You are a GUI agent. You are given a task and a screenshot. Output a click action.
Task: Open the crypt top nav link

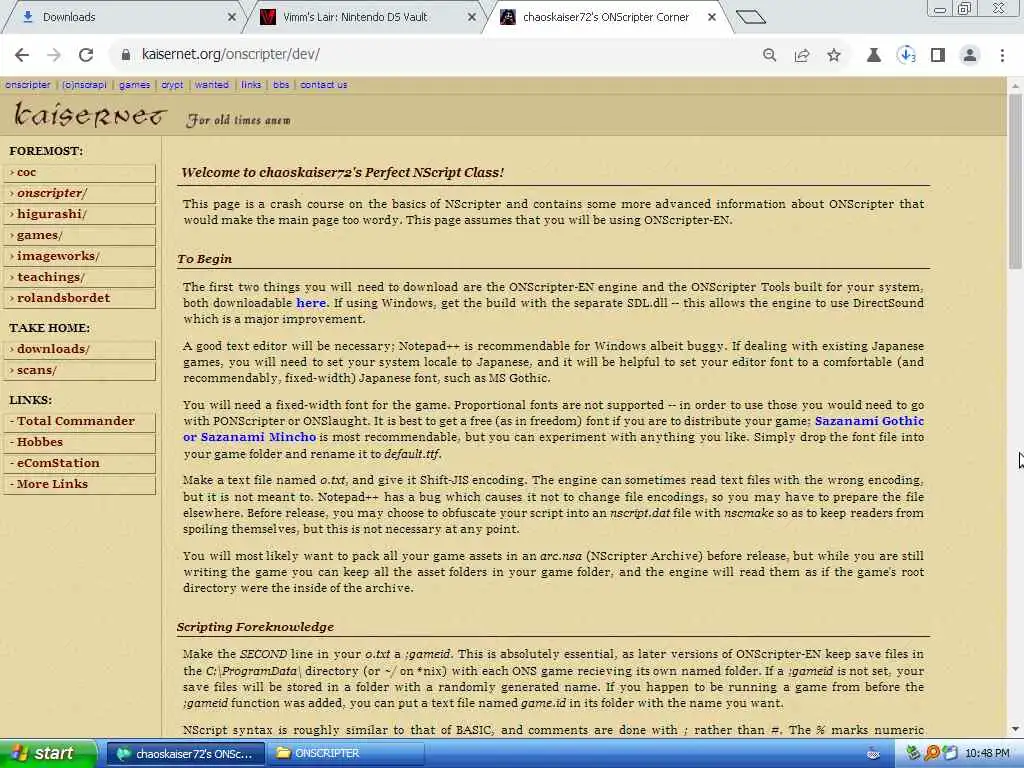(x=172, y=85)
